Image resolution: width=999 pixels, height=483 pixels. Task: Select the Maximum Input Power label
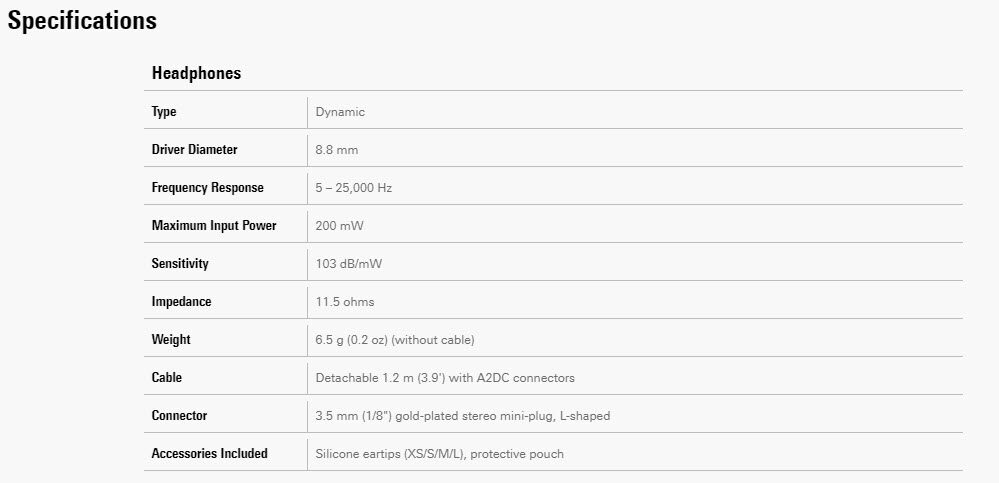(214, 226)
